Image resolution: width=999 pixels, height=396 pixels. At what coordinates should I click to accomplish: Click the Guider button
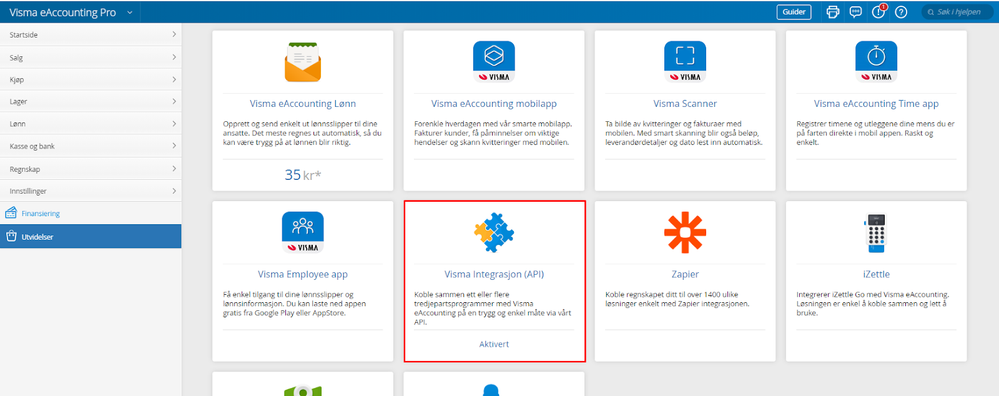(794, 12)
